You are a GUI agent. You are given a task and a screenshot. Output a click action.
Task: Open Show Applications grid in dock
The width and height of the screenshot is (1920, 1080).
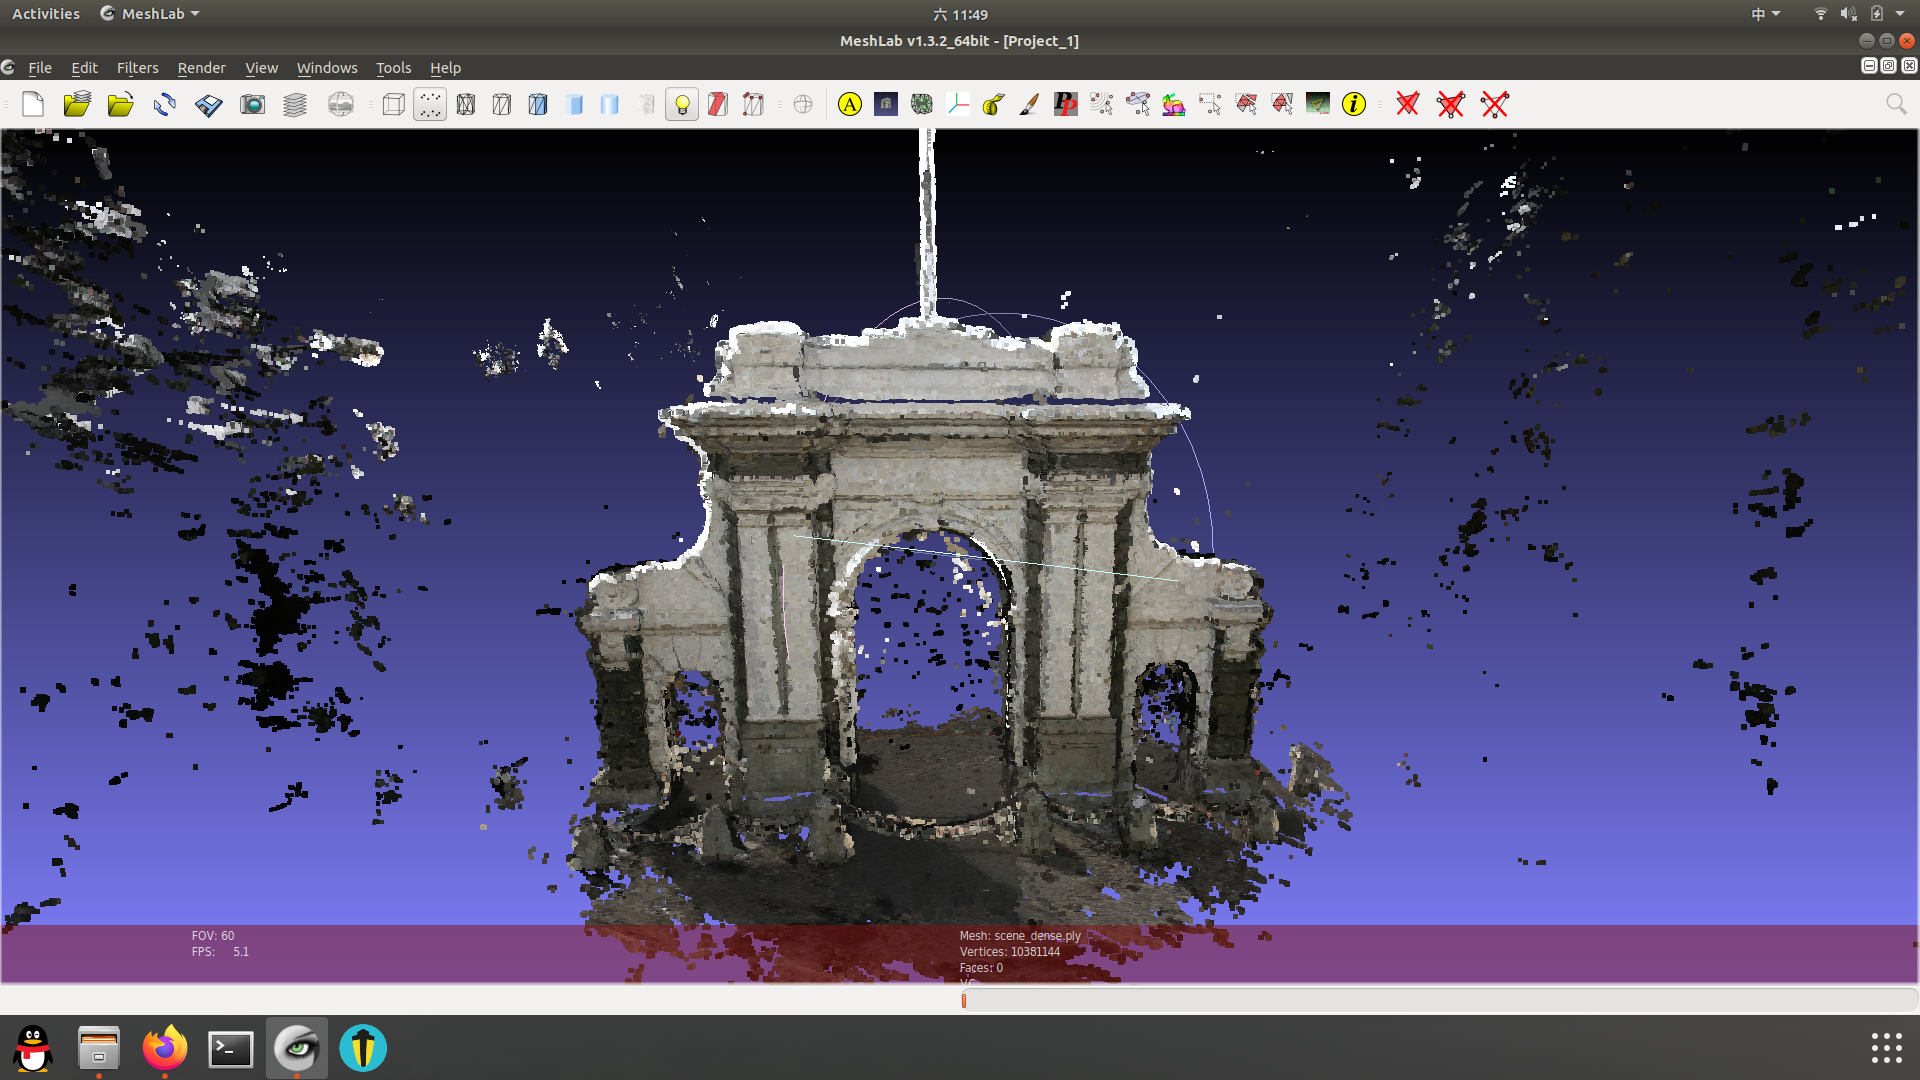coord(1886,1048)
